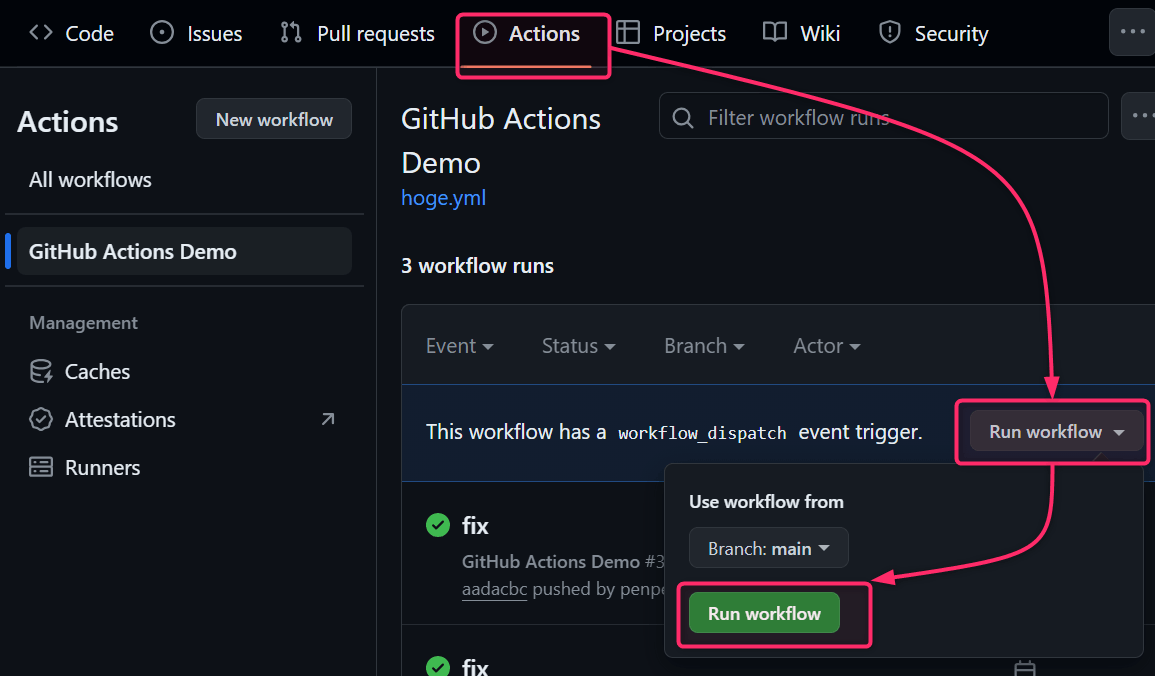The width and height of the screenshot is (1155, 676).
Task: Expand the Actor filter dropdown
Action: 826,346
